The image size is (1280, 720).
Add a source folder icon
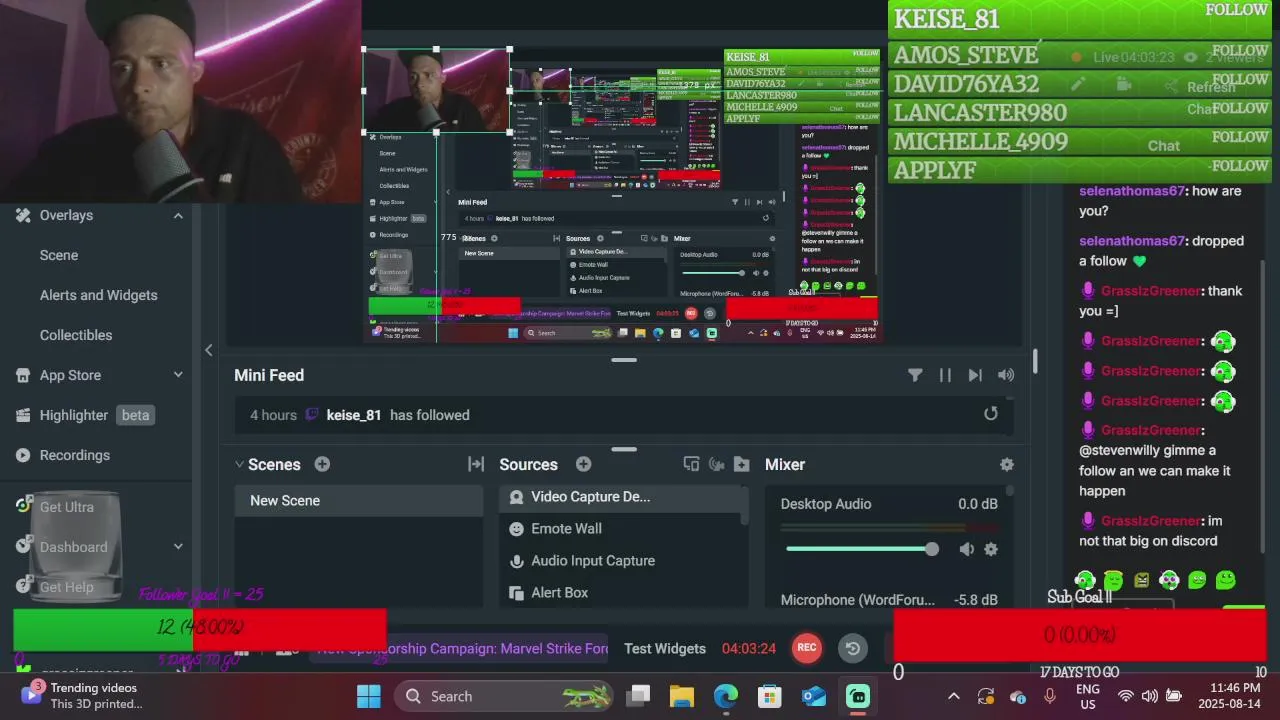pyautogui.click(x=741, y=464)
